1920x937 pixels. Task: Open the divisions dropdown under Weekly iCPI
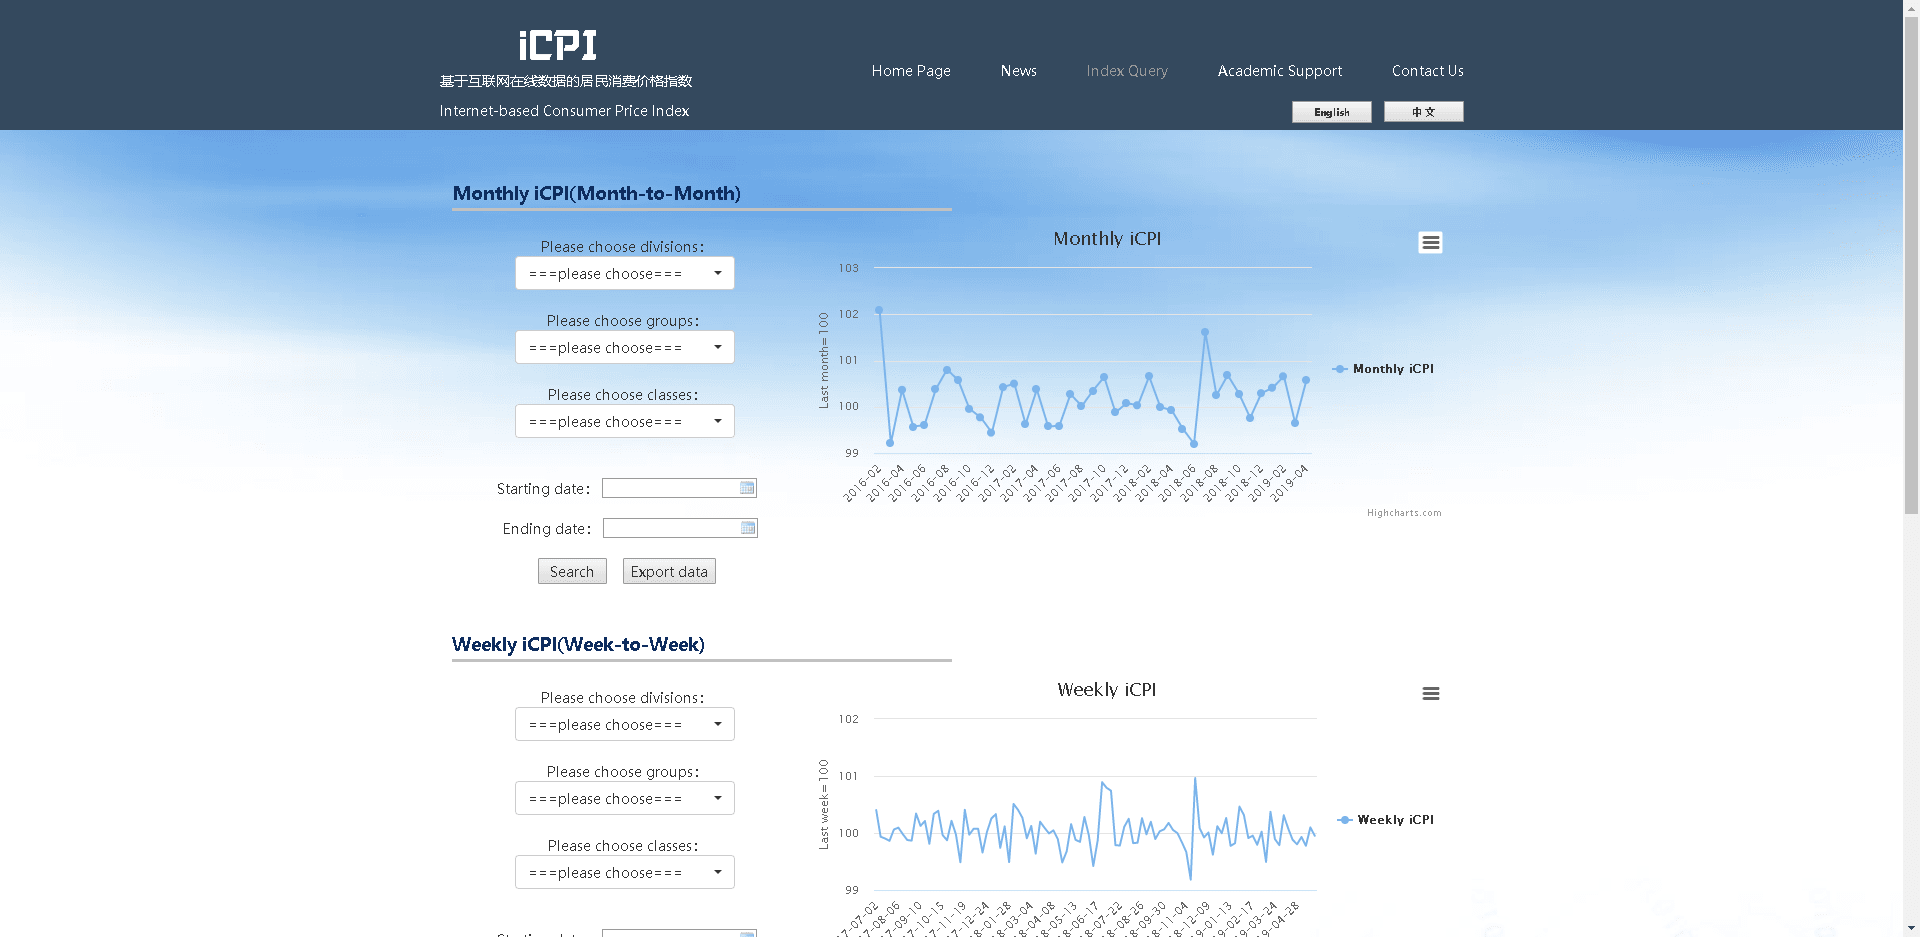pyautogui.click(x=624, y=724)
